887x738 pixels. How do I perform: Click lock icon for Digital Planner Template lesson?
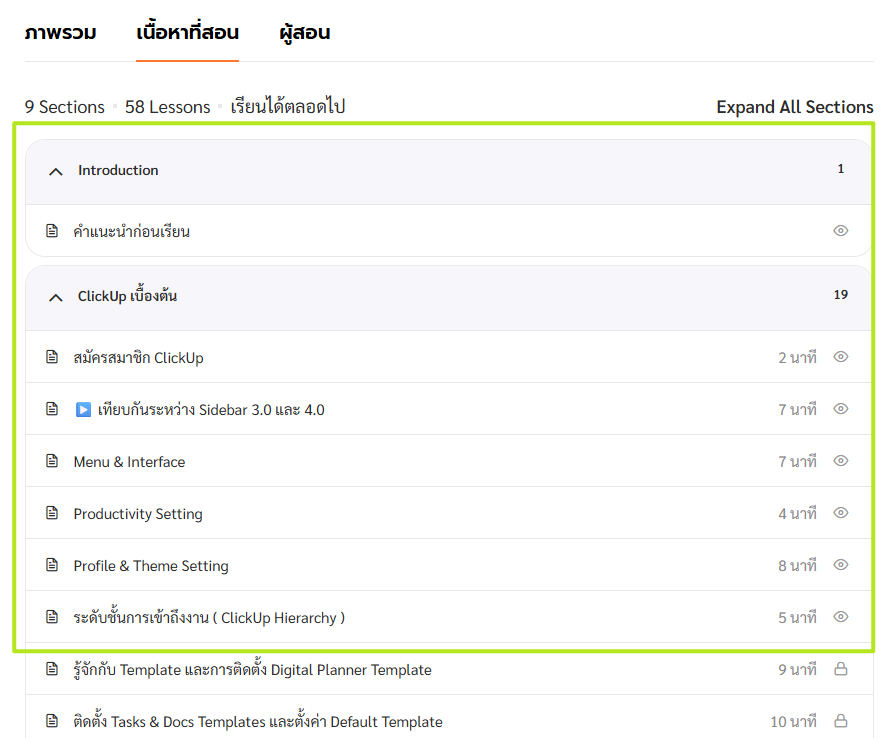(x=841, y=669)
